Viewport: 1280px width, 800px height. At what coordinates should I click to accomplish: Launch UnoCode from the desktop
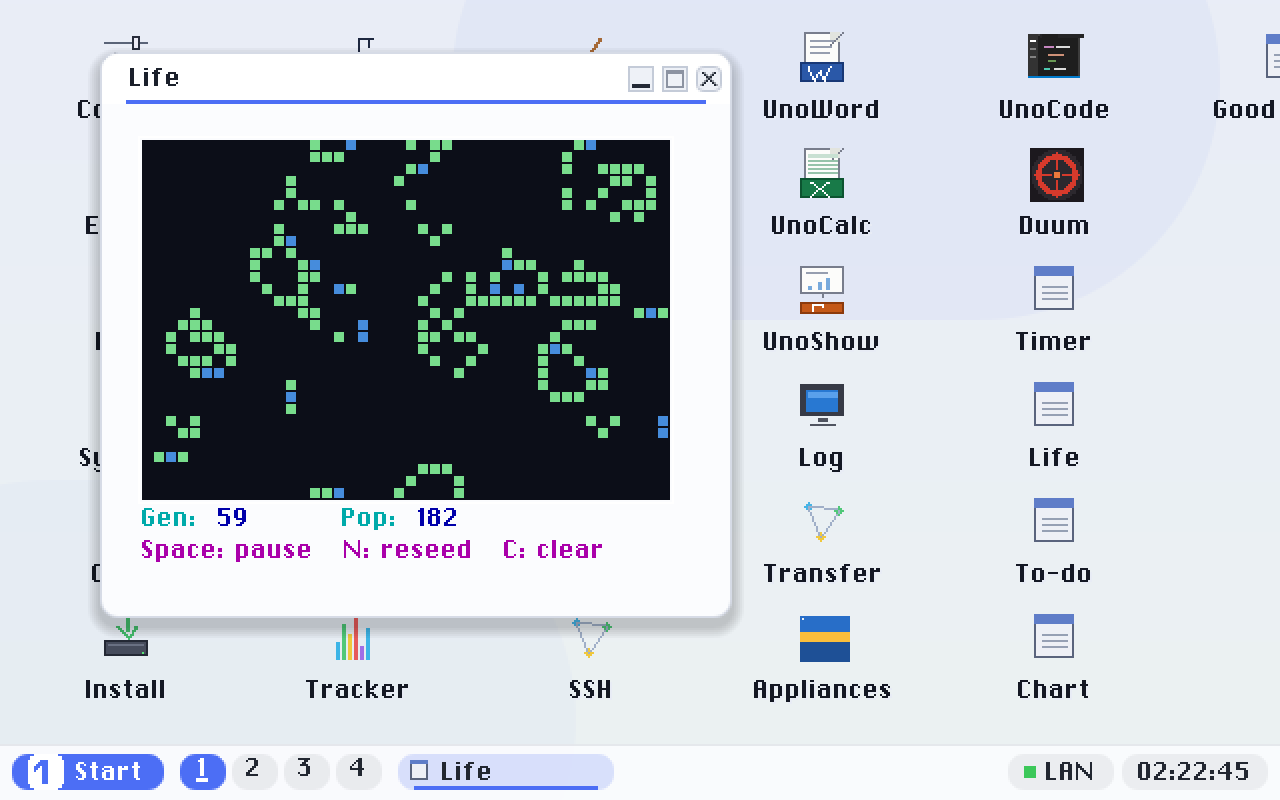click(x=1054, y=75)
